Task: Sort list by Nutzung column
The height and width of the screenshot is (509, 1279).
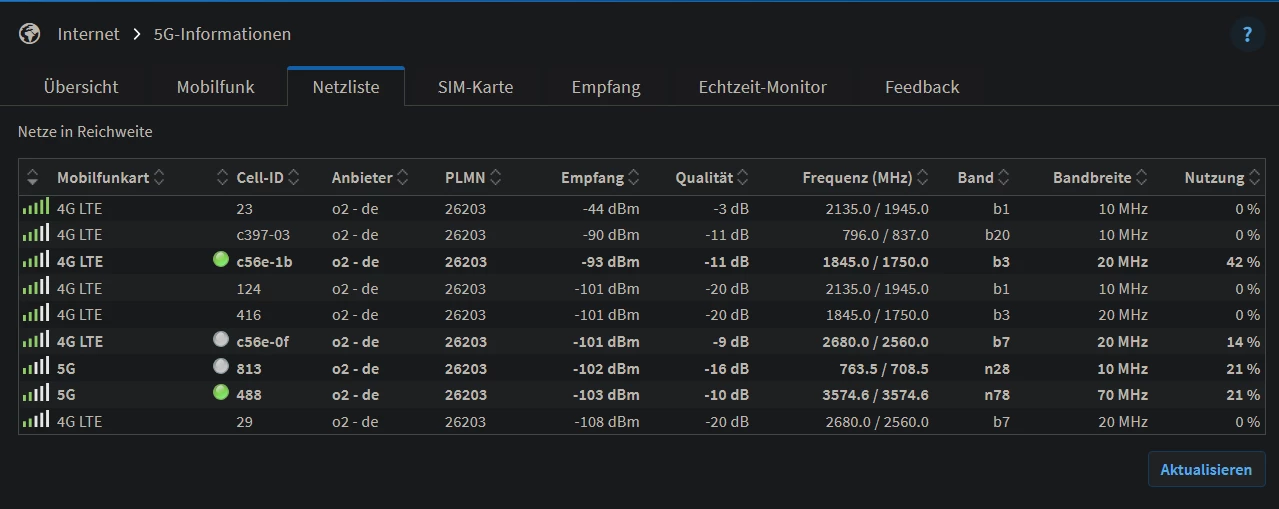Action: tap(1221, 178)
